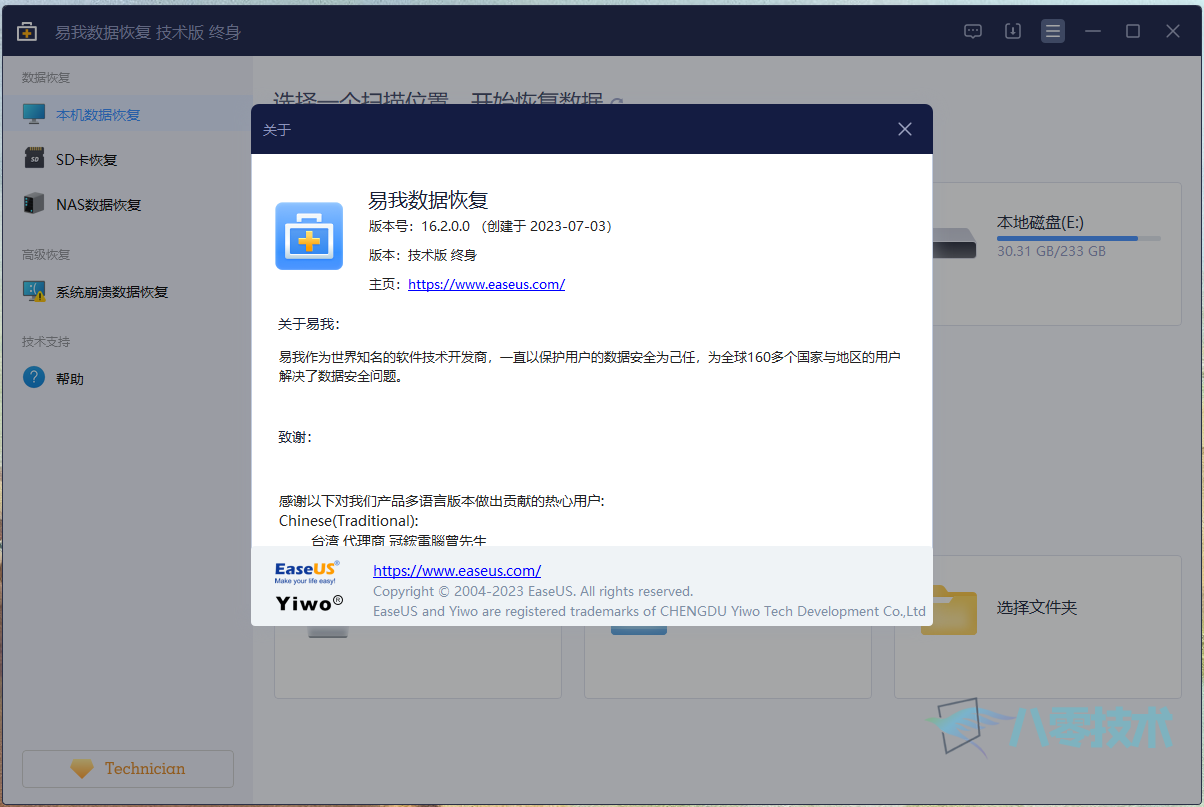The width and height of the screenshot is (1204, 807).
Task: Click the 感谢以下 contributors thank-you line
Action: pyautogui.click(x=442, y=501)
